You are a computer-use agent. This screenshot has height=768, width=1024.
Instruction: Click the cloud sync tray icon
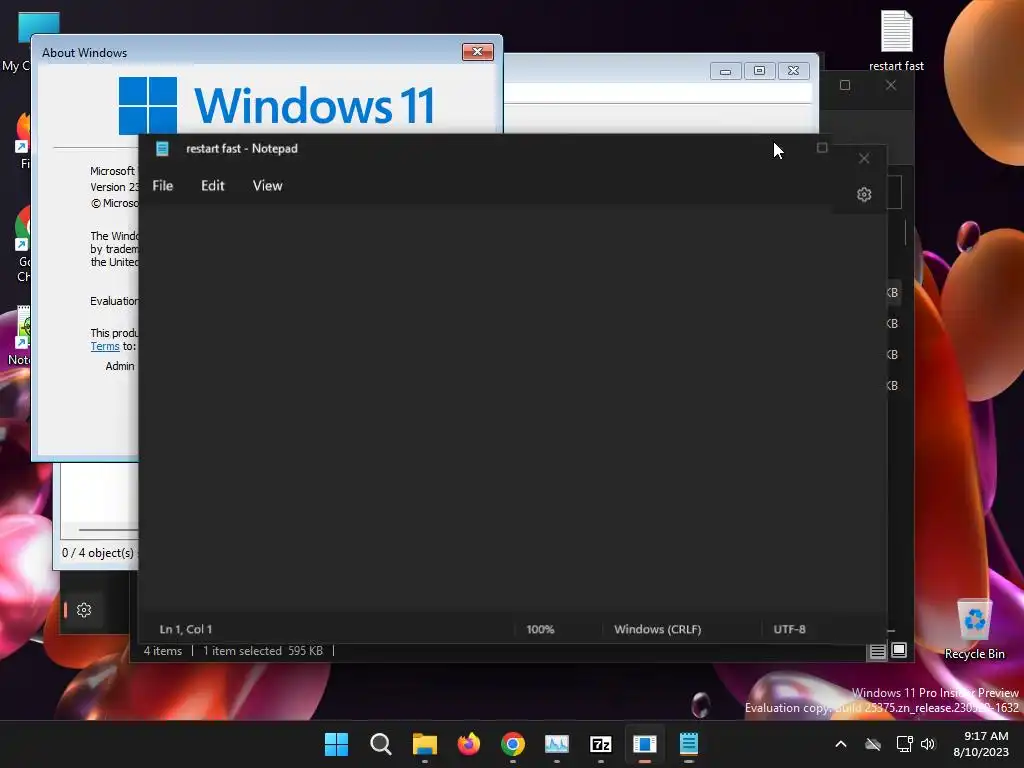(x=873, y=744)
